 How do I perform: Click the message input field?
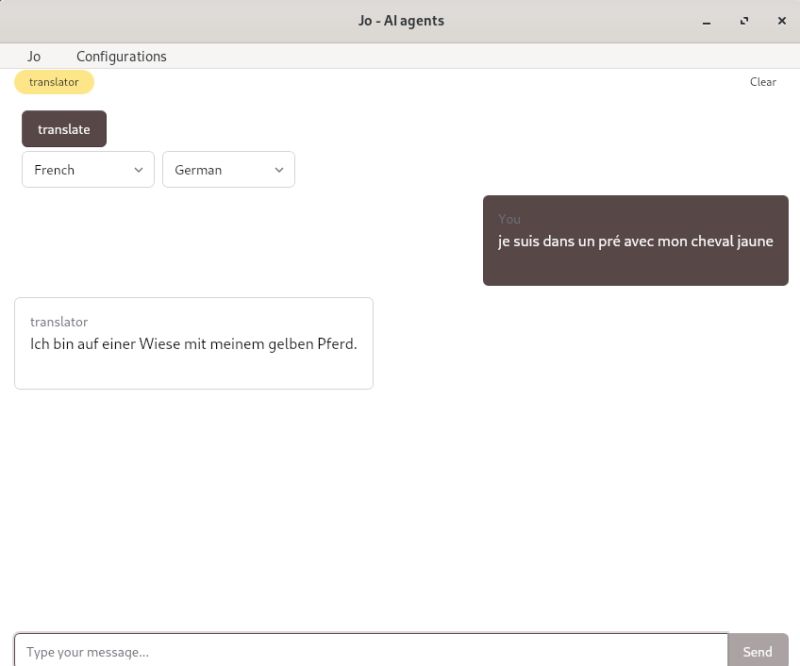point(371,651)
